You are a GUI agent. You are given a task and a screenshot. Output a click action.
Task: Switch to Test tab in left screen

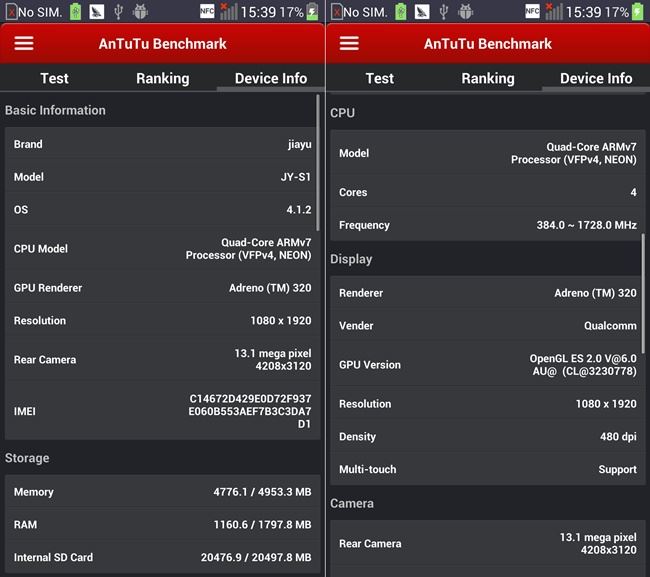[x=54, y=78]
